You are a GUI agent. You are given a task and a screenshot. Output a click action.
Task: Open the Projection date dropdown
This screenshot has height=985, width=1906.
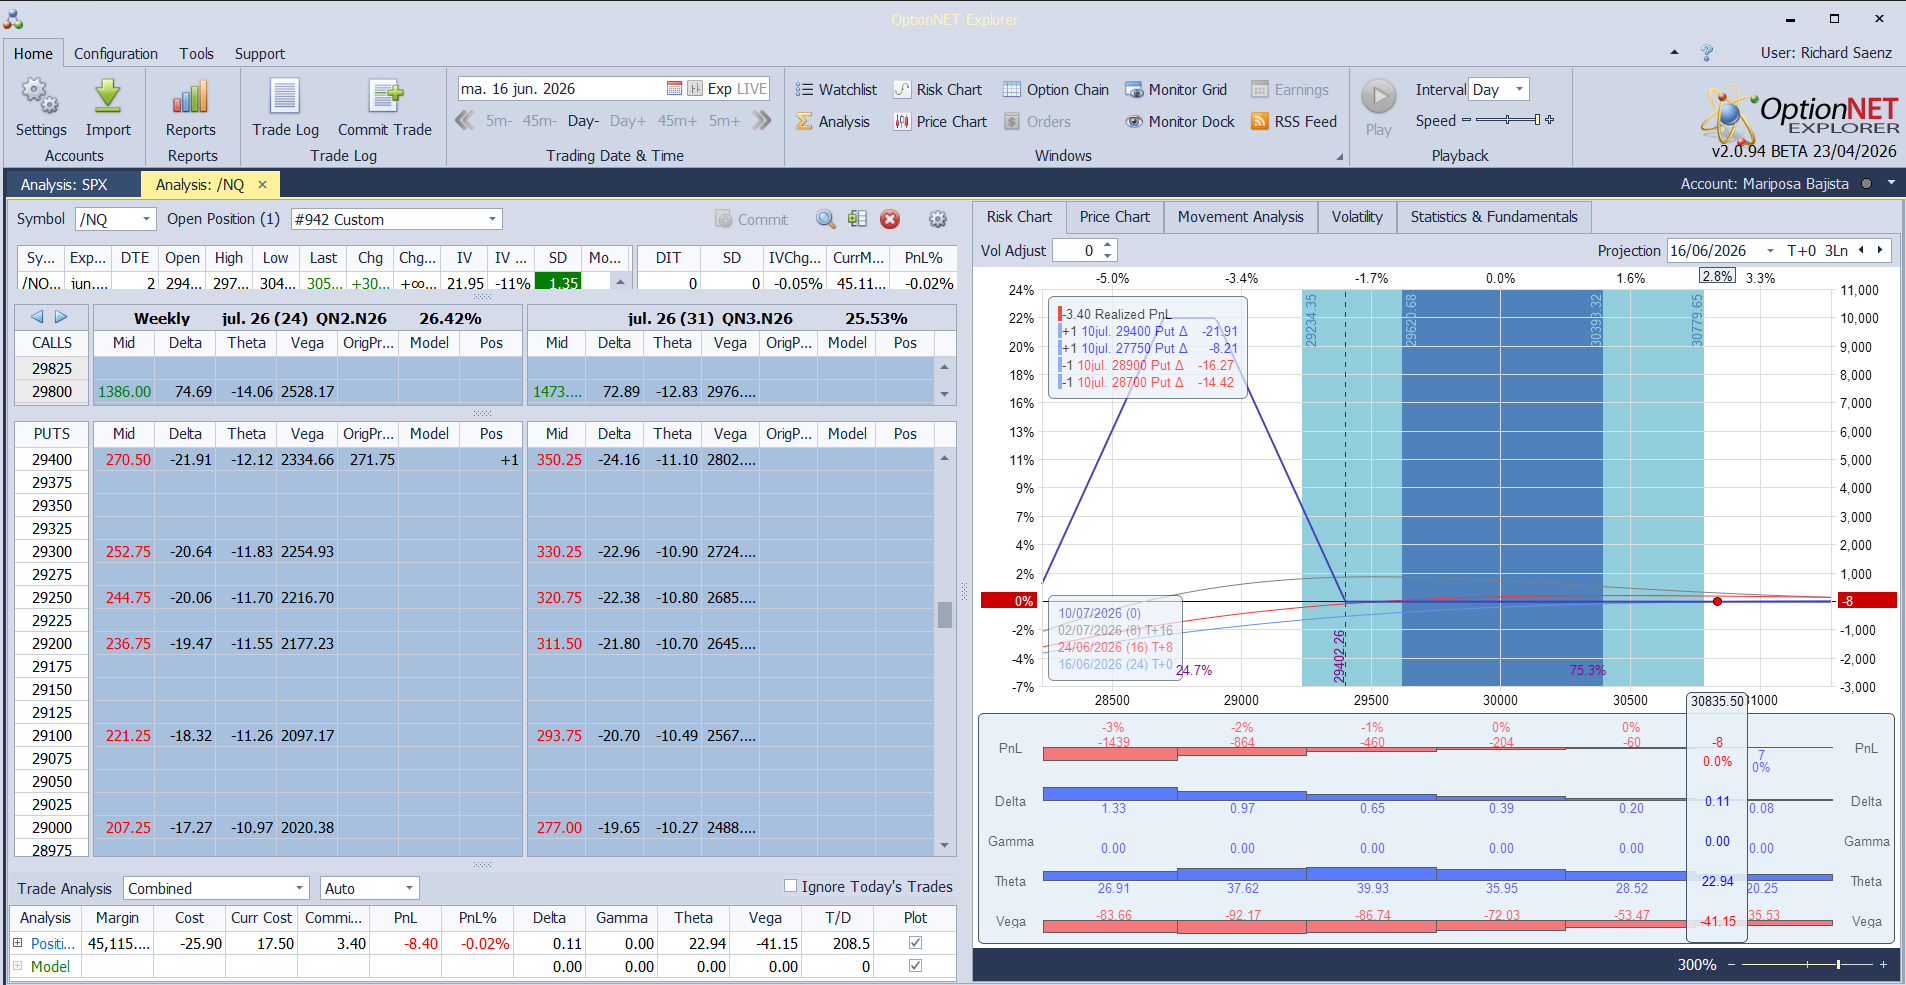point(1770,251)
